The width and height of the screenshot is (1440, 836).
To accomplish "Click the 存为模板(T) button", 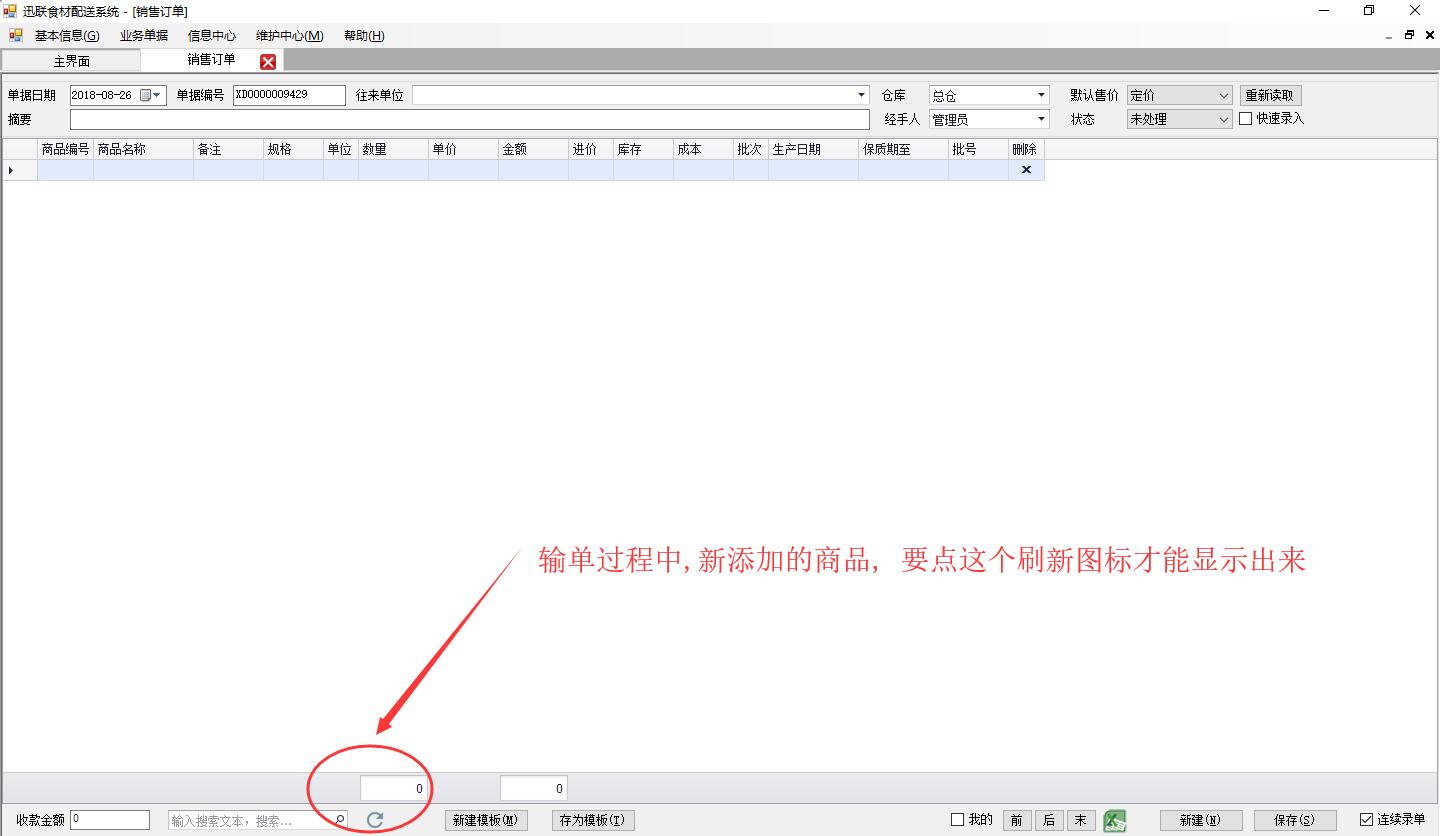I will click(x=593, y=820).
